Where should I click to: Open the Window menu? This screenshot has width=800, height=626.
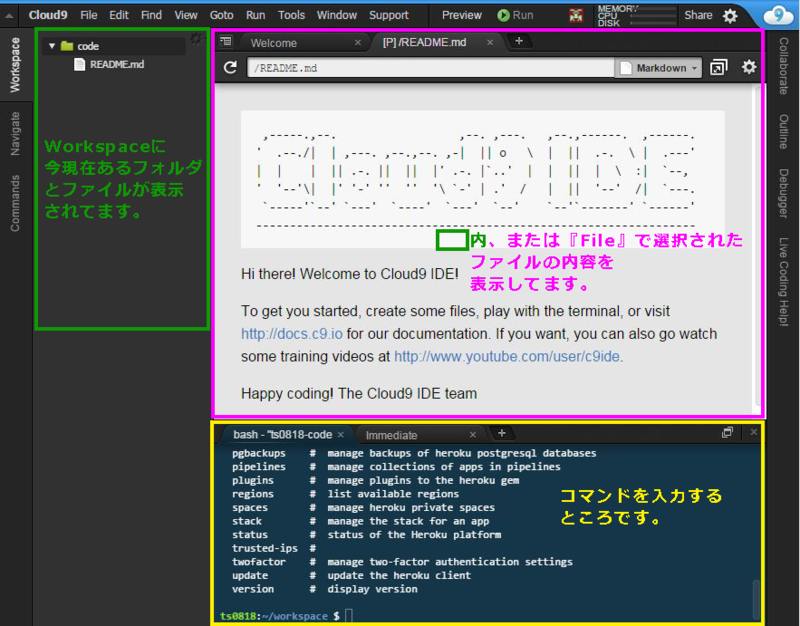pos(337,15)
